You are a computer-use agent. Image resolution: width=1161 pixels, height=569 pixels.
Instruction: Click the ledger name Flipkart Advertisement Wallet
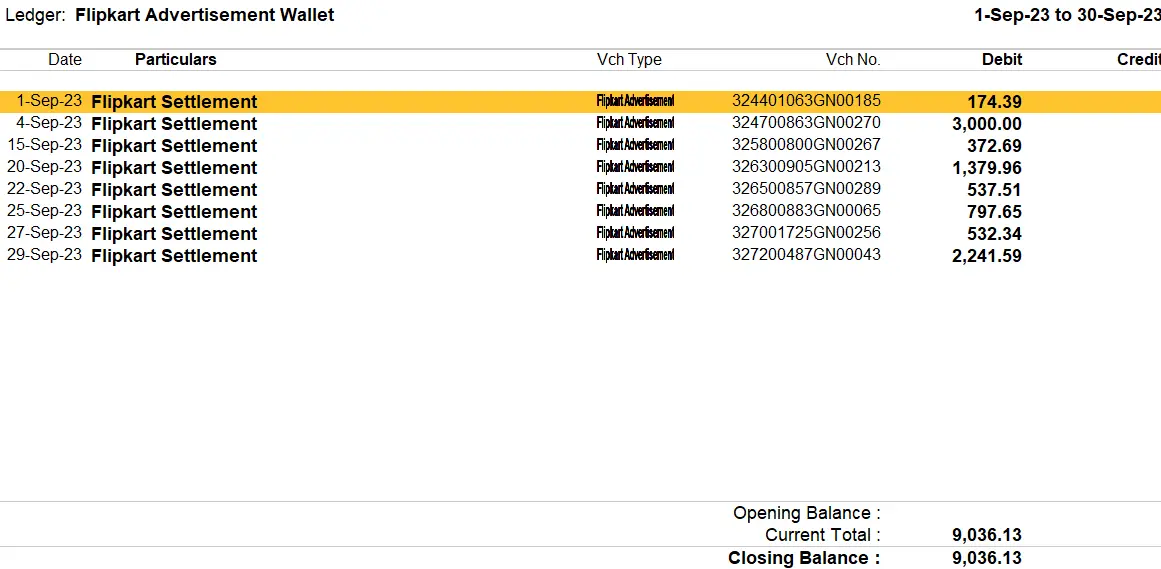tap(205, 15)
